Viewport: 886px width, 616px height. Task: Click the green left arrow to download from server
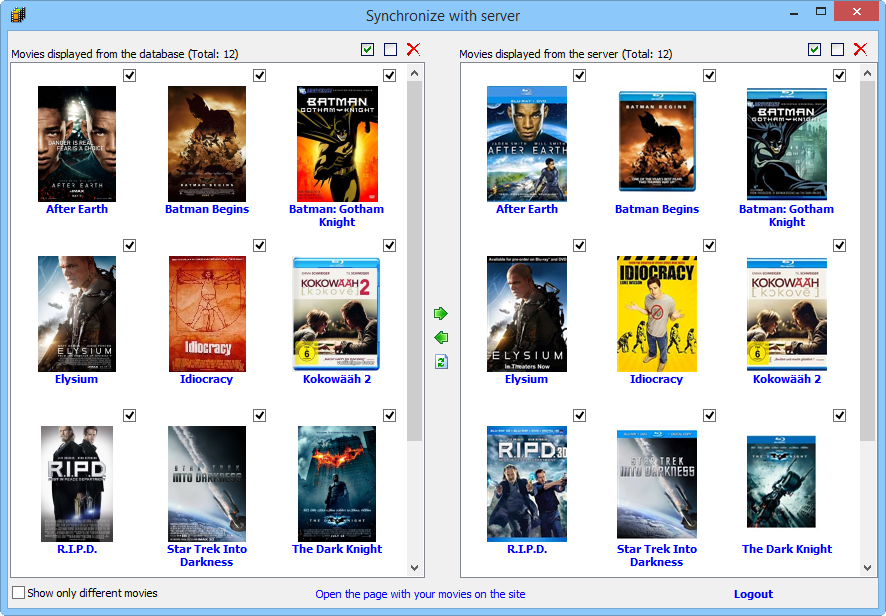coord(441,337)
